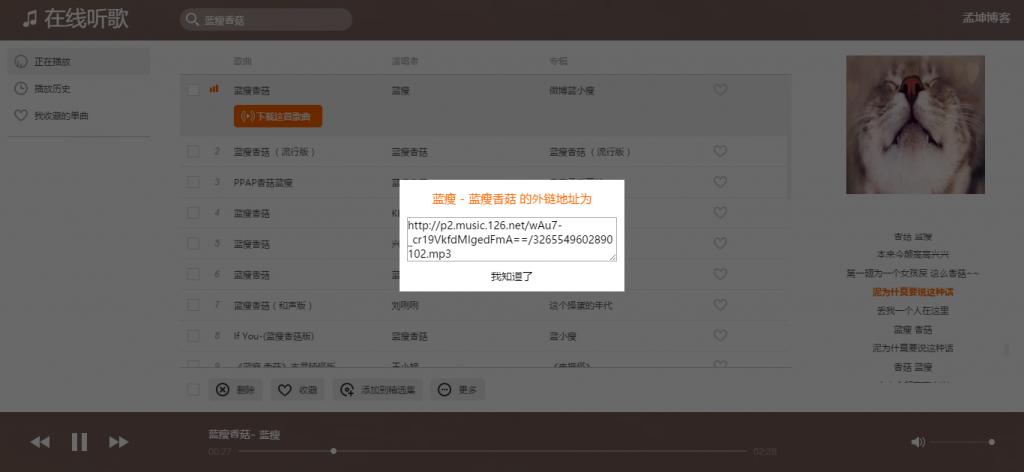
Task: Tick the checkbox on song row 5
Action: point(193,244)
